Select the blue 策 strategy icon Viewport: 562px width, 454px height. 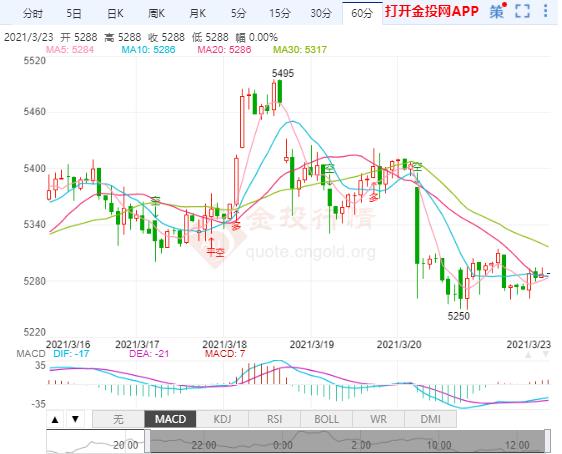pyautogui.click(x=497, y=11)
